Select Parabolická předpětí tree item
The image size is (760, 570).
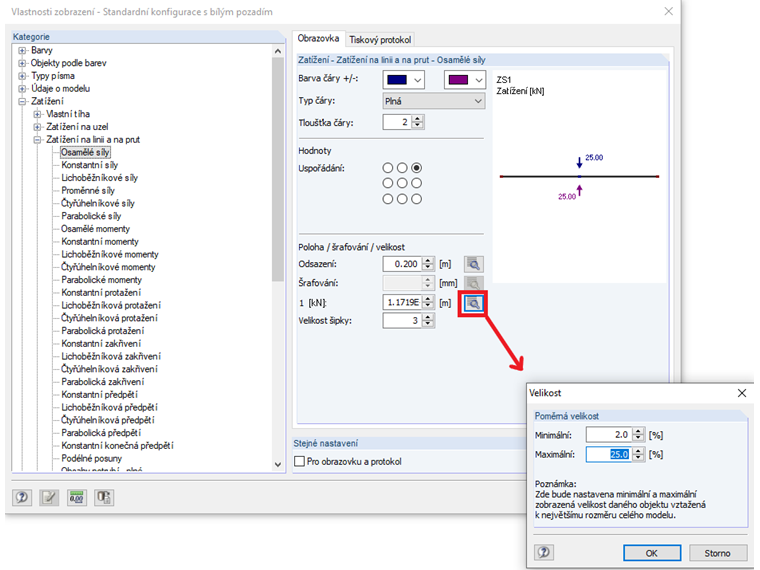pos(101,433)
